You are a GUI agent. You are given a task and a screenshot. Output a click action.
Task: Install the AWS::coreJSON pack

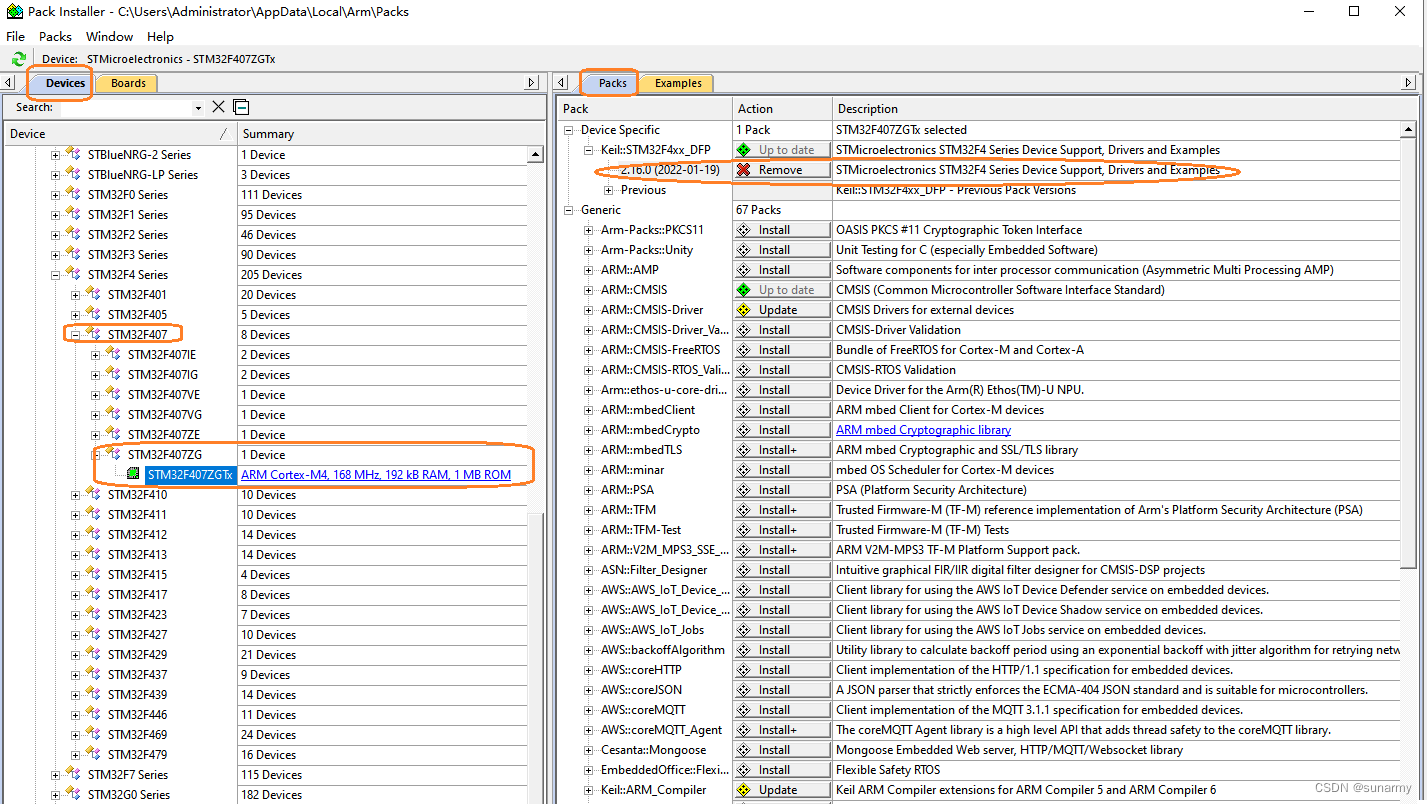(782, 690)
